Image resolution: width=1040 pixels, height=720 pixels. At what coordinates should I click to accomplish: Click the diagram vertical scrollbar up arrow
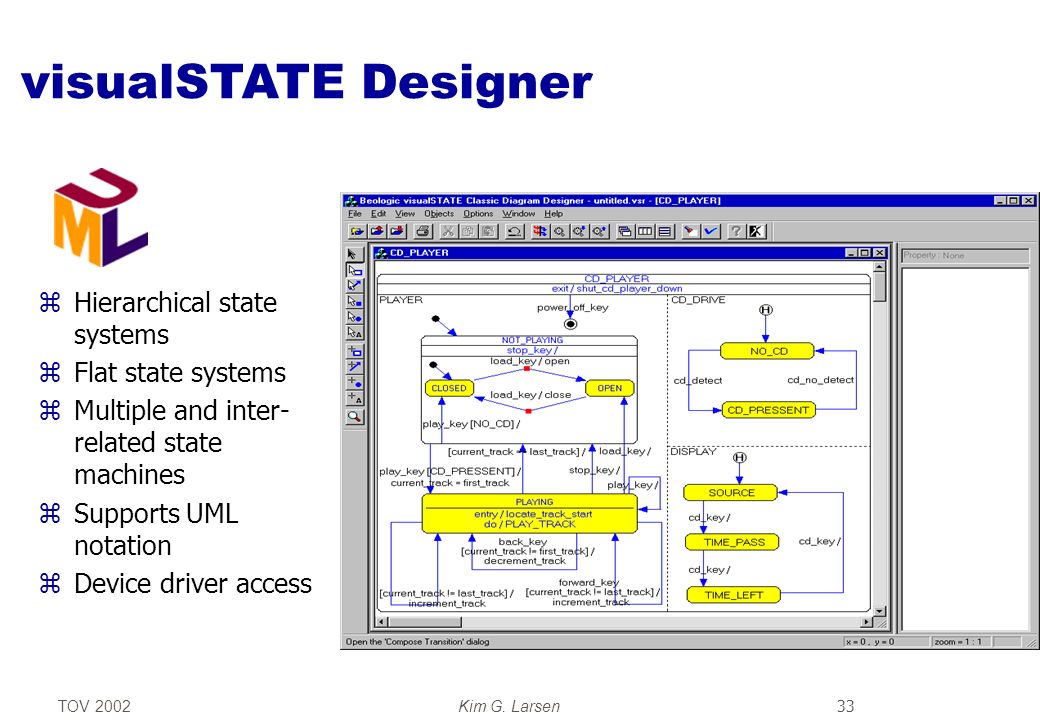point(879,267)
